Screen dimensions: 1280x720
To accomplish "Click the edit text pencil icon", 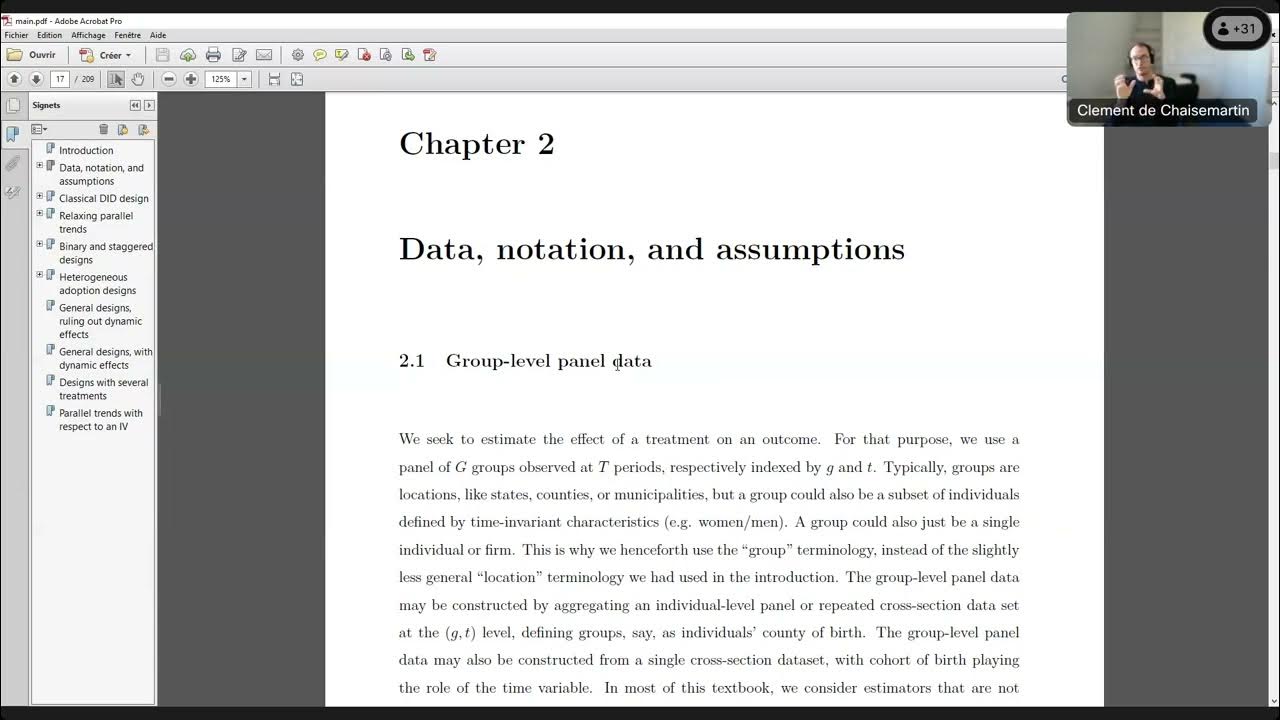I will coord(239,55).
